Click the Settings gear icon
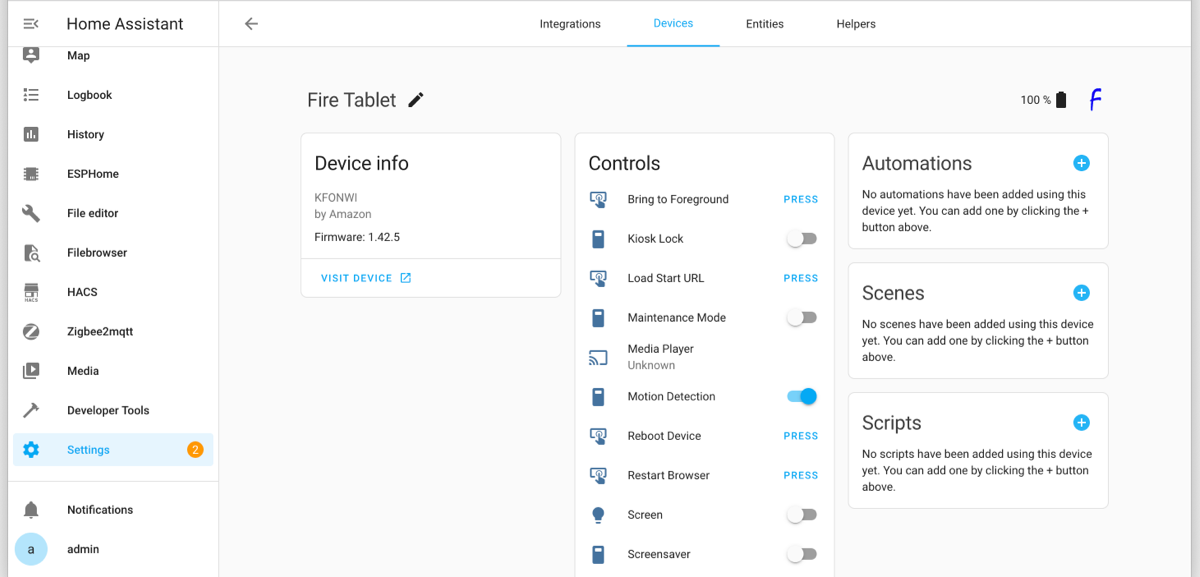The width and height of the screenshot is (1200, 577). [x=31, y=450]
